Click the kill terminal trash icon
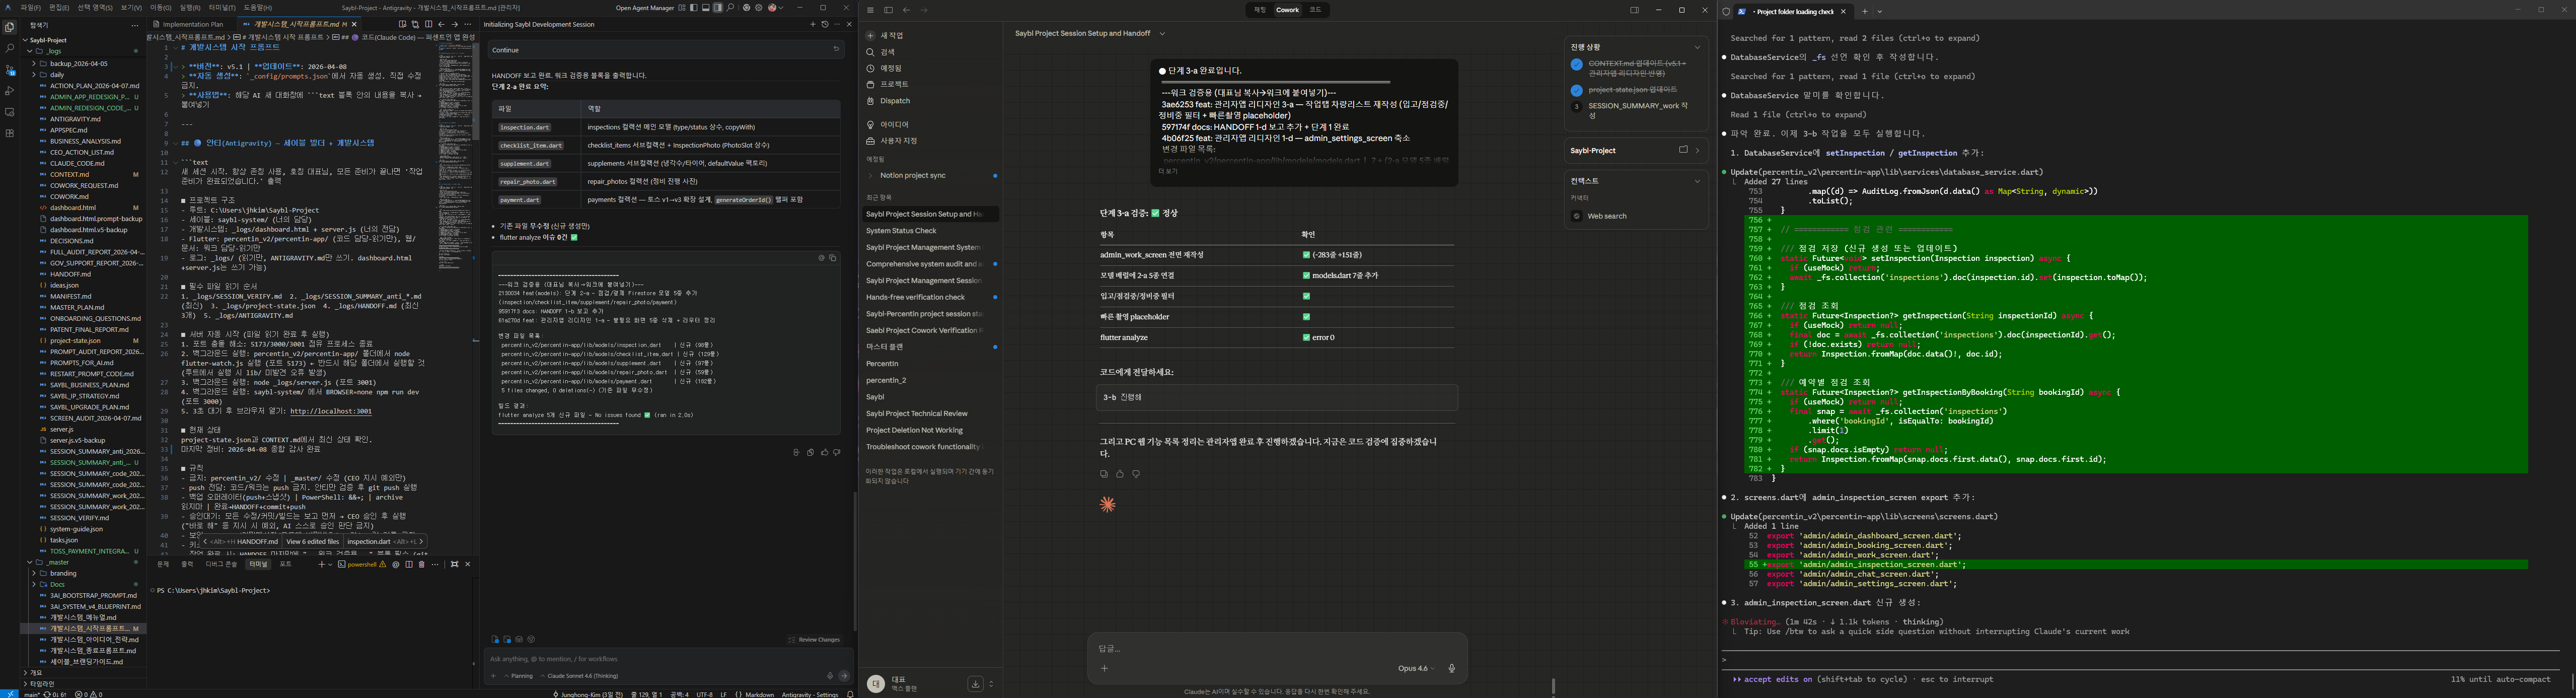The image size is (2576, 698). click(421, 564)
